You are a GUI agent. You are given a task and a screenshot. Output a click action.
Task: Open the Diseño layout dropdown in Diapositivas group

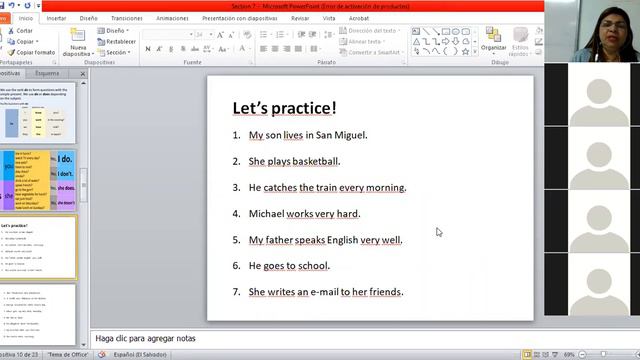[x=113, y=31]
